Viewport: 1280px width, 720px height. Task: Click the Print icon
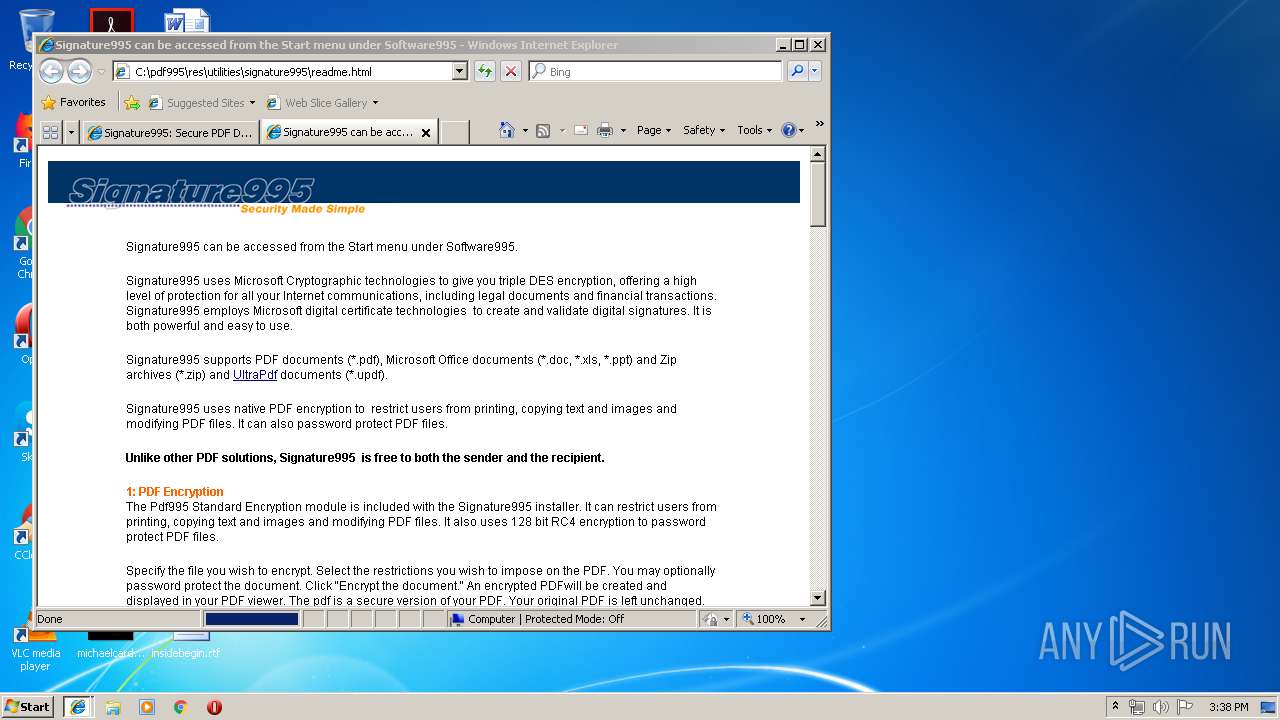tap(605, 130)
